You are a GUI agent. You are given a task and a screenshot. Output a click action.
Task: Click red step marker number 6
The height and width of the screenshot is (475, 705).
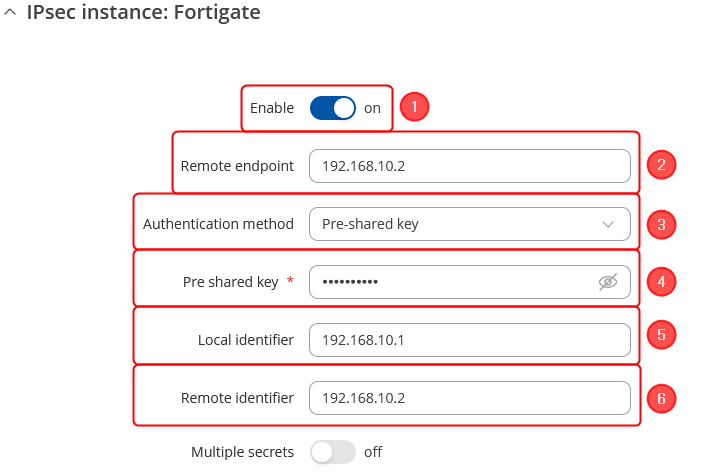tap(661, 399)
